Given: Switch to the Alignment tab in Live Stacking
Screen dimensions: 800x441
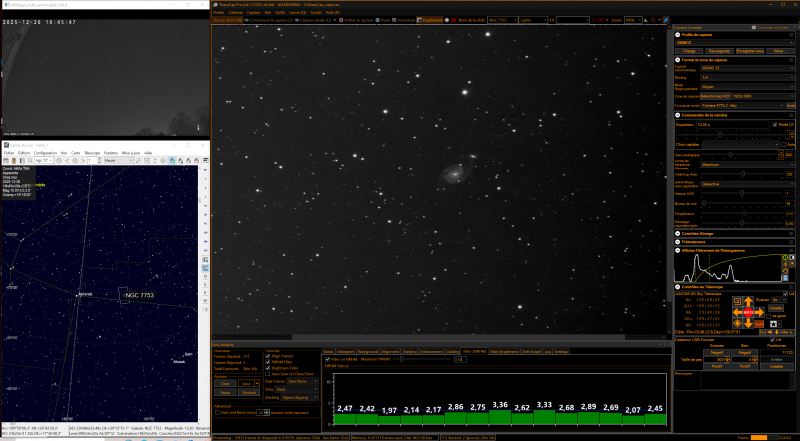Looking at the screenshot, I should point(390,352).
